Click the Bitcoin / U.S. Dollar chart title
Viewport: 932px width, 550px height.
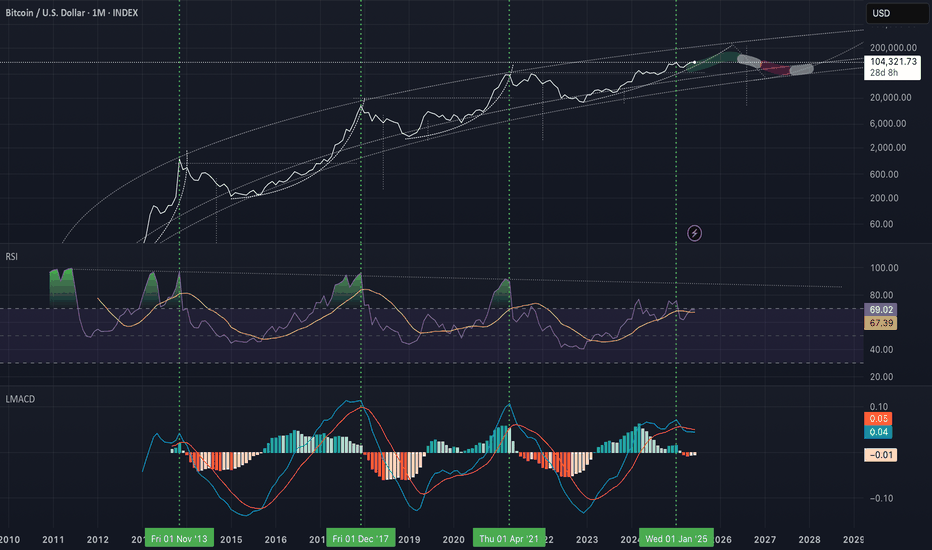click(72, 12)
